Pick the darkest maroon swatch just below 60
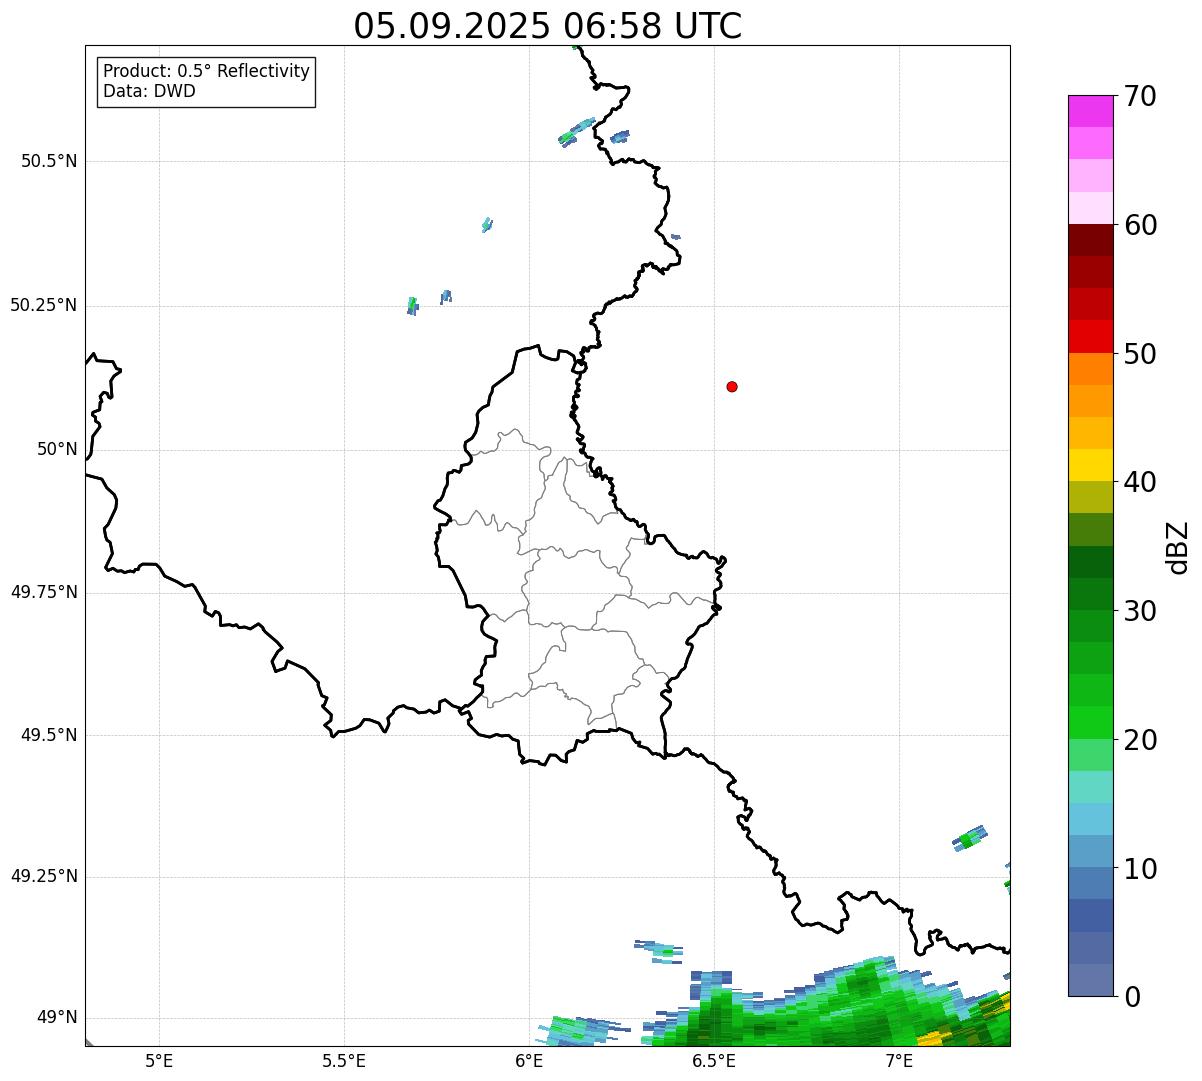 point(1090,240)
